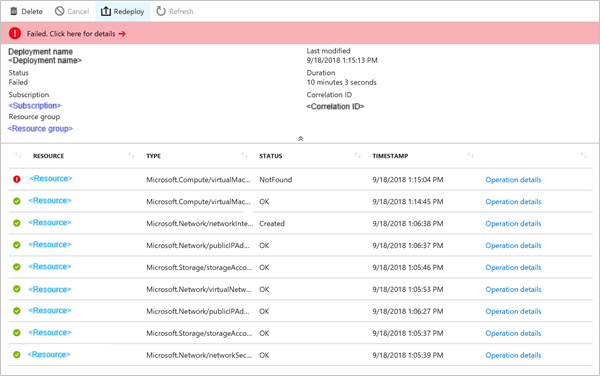Viewport: 600px width, 376px height.
Task: Click the Refresh toolbar button
Action: [x=174, y=11]
